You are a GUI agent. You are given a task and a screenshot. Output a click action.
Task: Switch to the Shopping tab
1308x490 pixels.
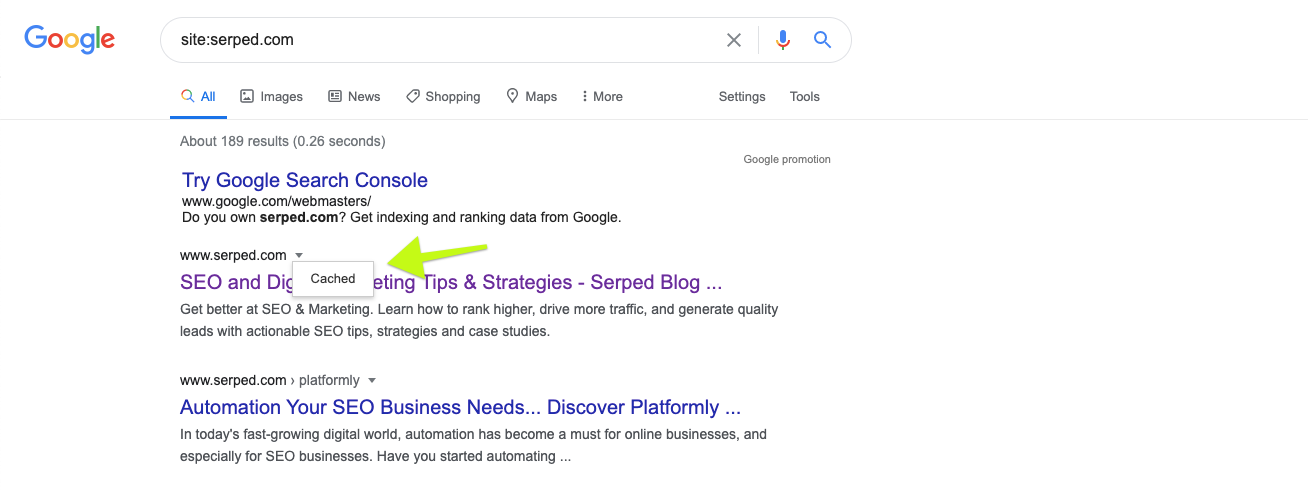443,97
